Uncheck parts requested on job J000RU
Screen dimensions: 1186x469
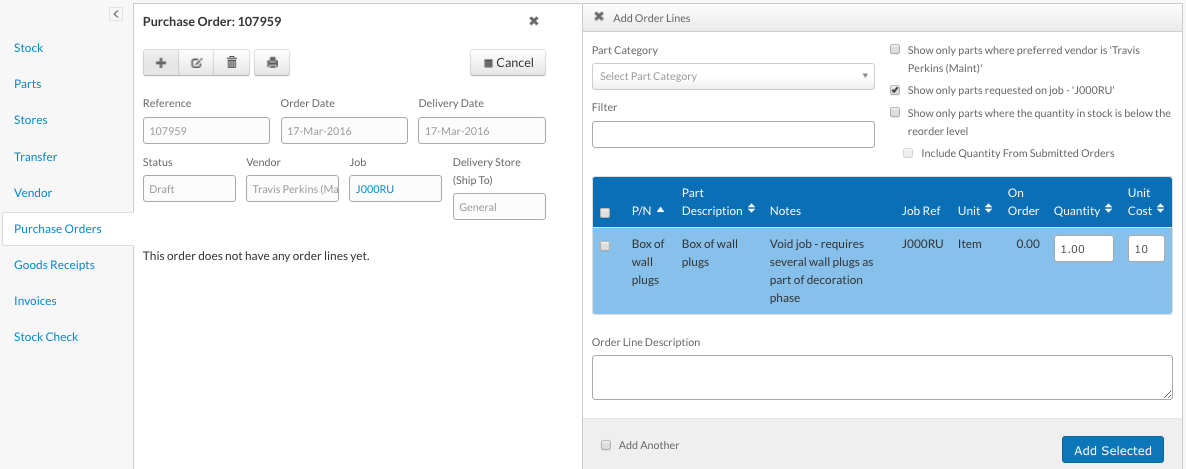pos(895,90)
